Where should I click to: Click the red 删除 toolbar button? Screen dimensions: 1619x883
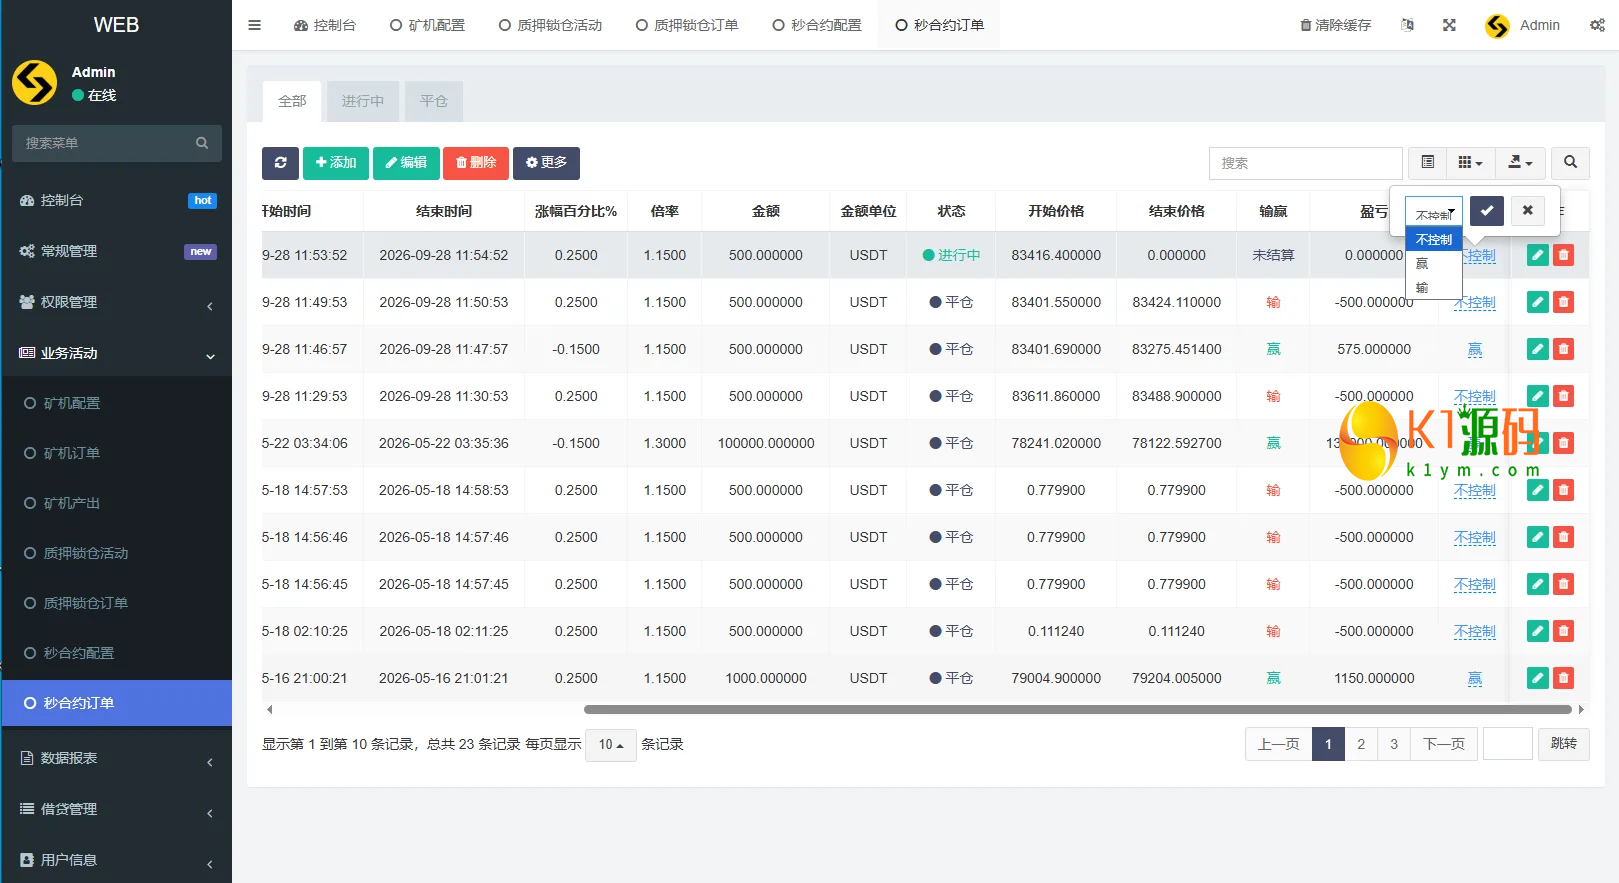[x=476, y=163]
